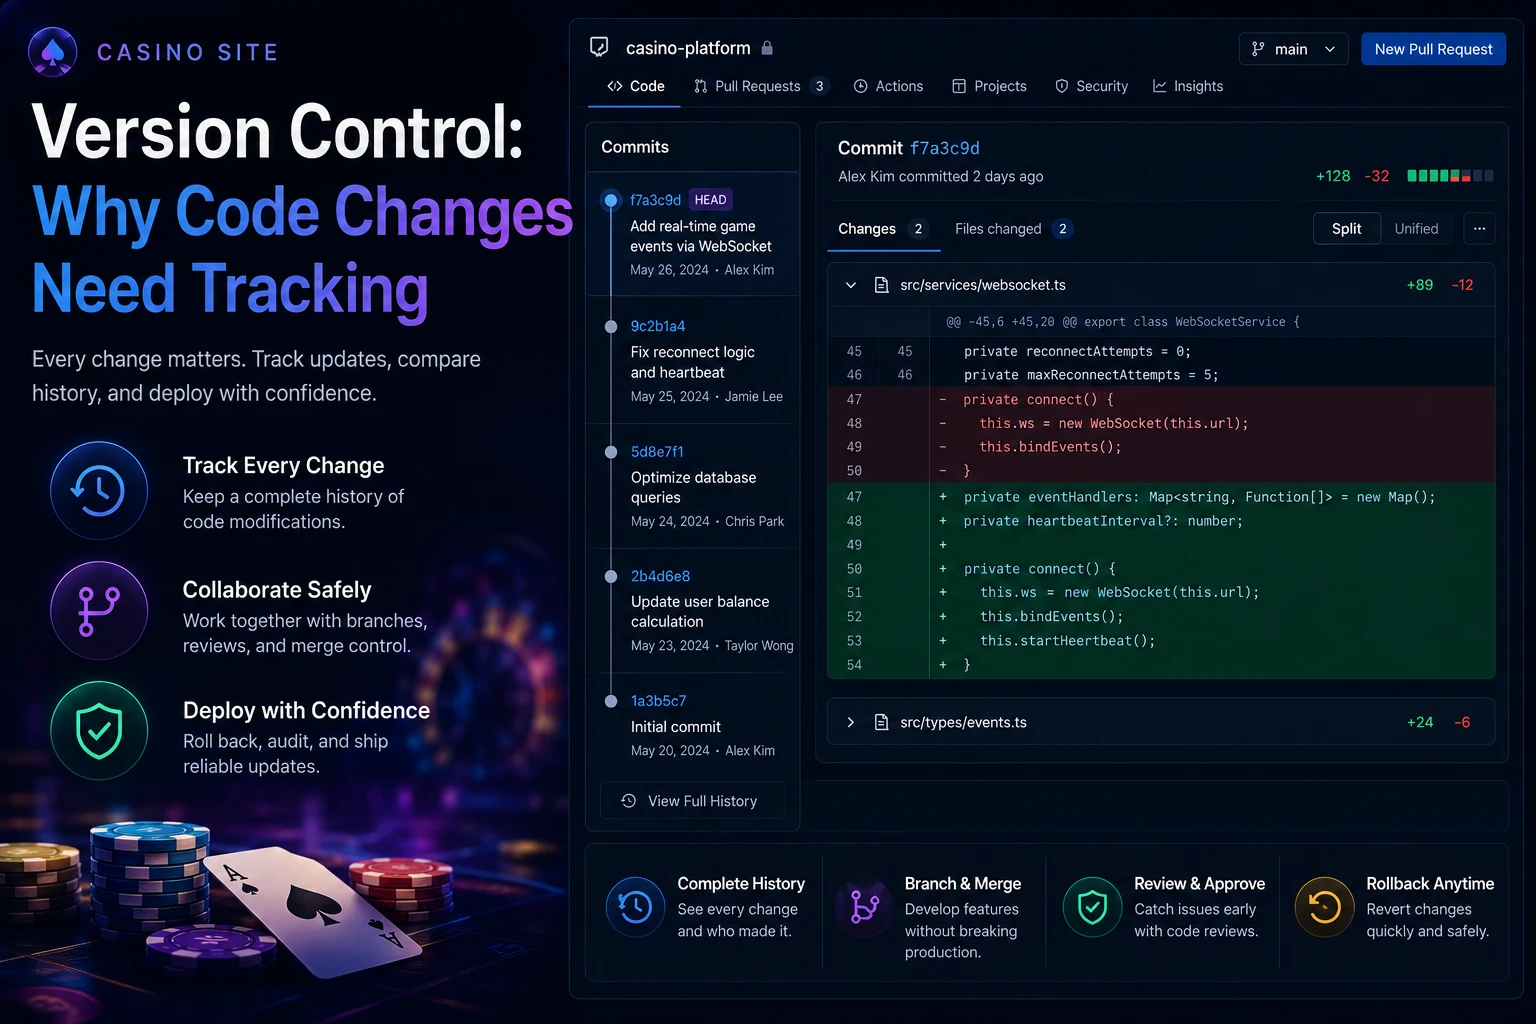Click the timeline dot for commit 5d8e7f1
This screenshot has height=1024, width=1536.
pyautogui.click(x=610, y=452)
